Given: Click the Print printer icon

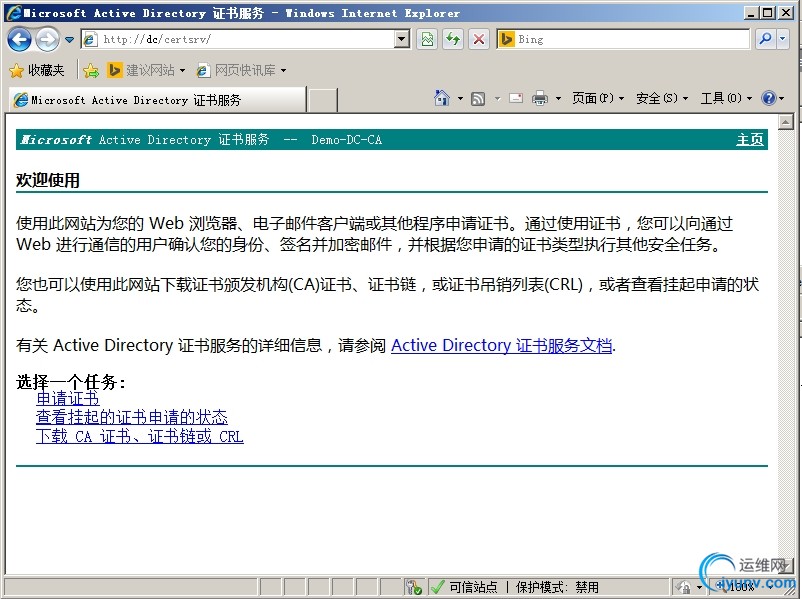Looking at the screenshot, I should pyautogui.click(x=540, y=98).
